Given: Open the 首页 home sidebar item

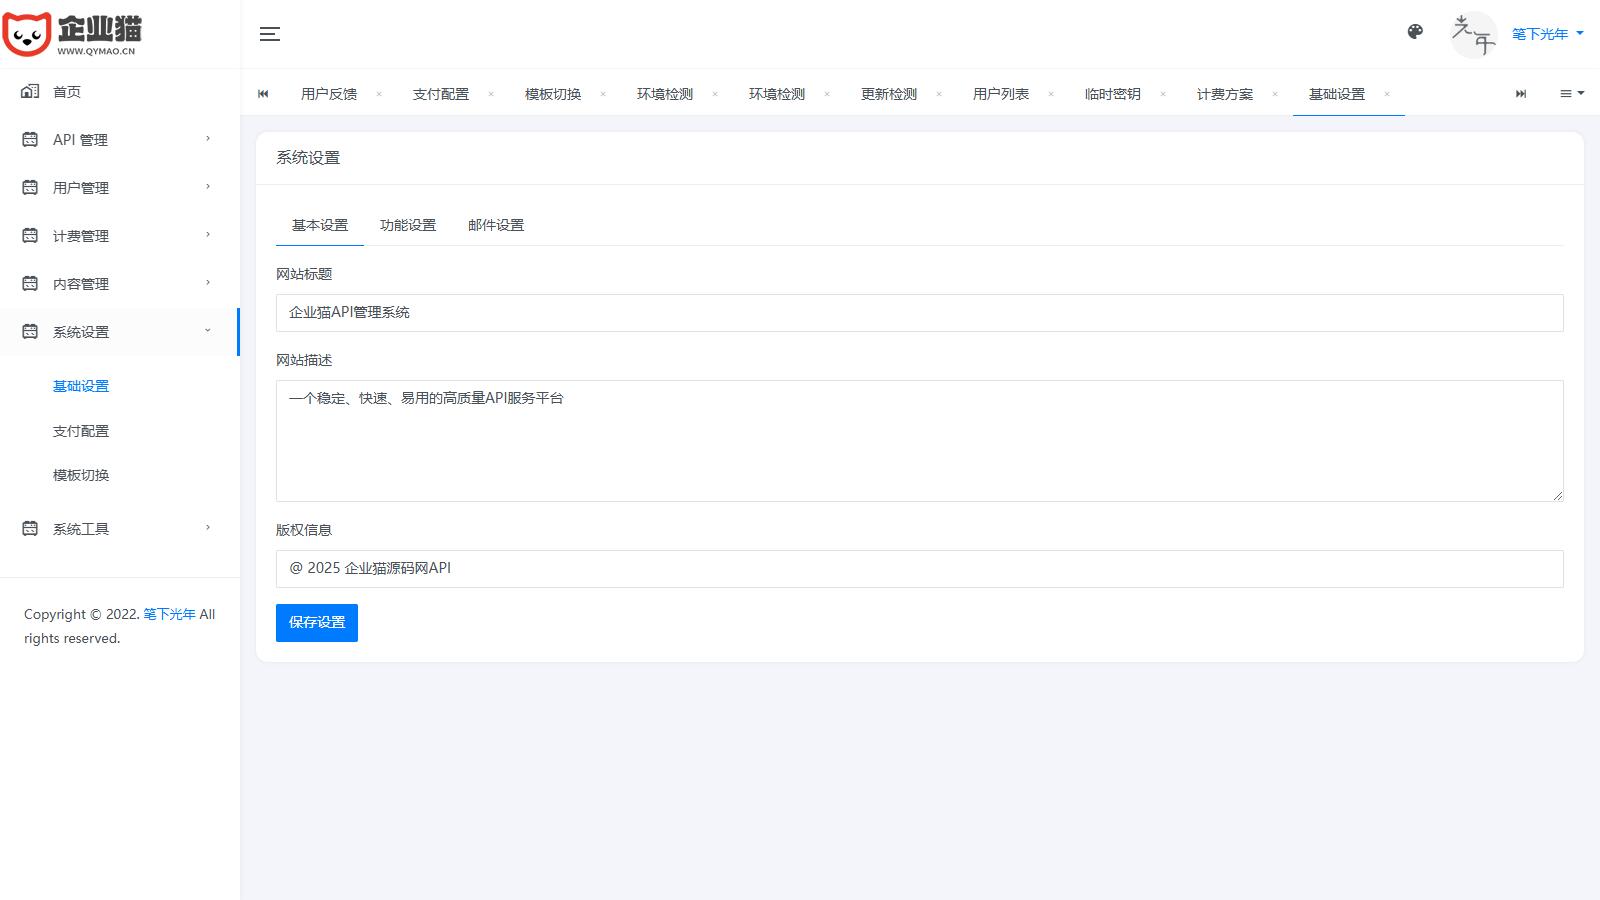Looking at the screenshot, I should 67,92.
